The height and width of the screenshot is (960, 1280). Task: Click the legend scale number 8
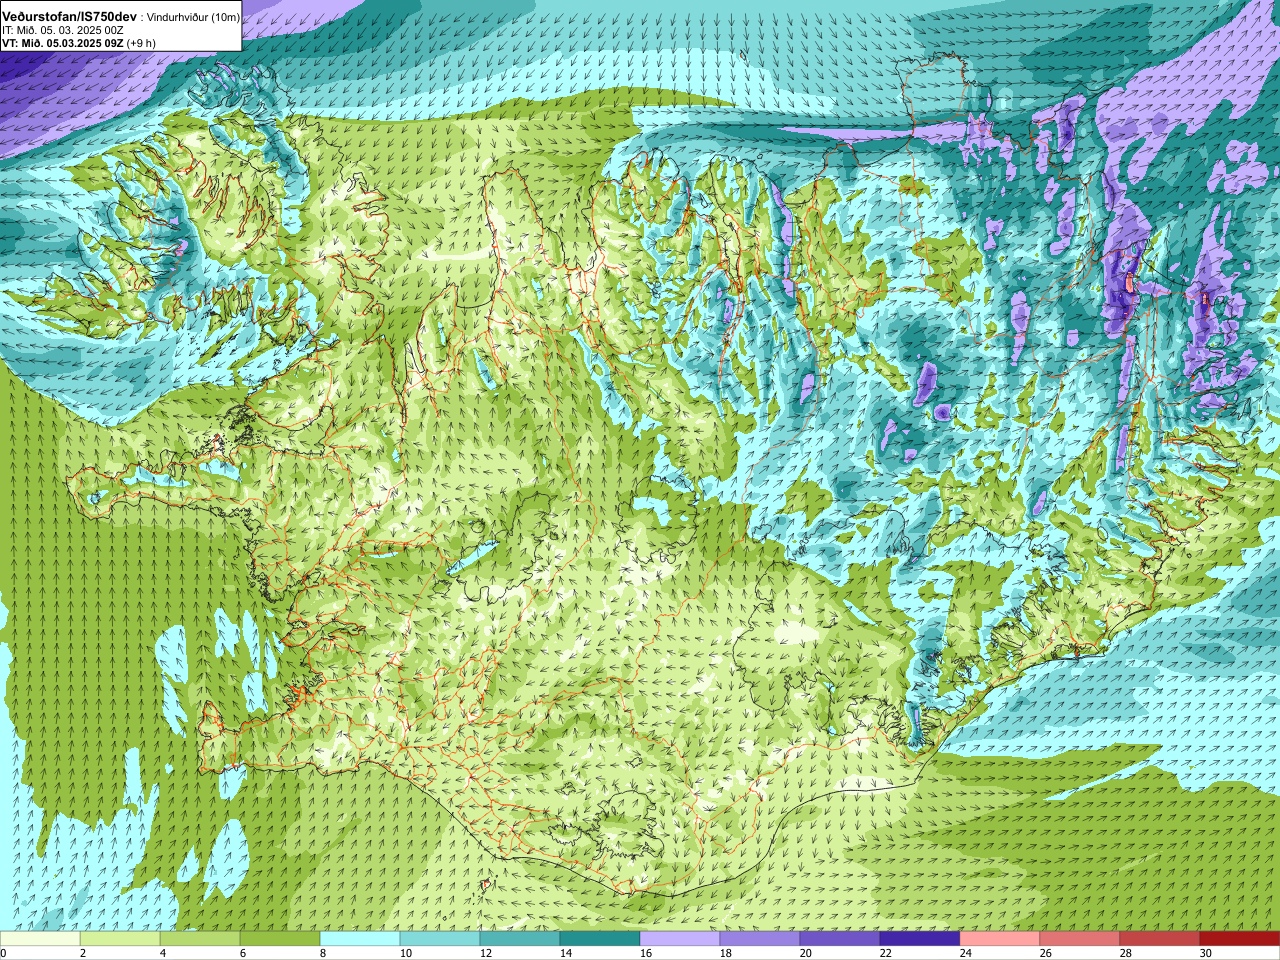click(x=323, y=953)
